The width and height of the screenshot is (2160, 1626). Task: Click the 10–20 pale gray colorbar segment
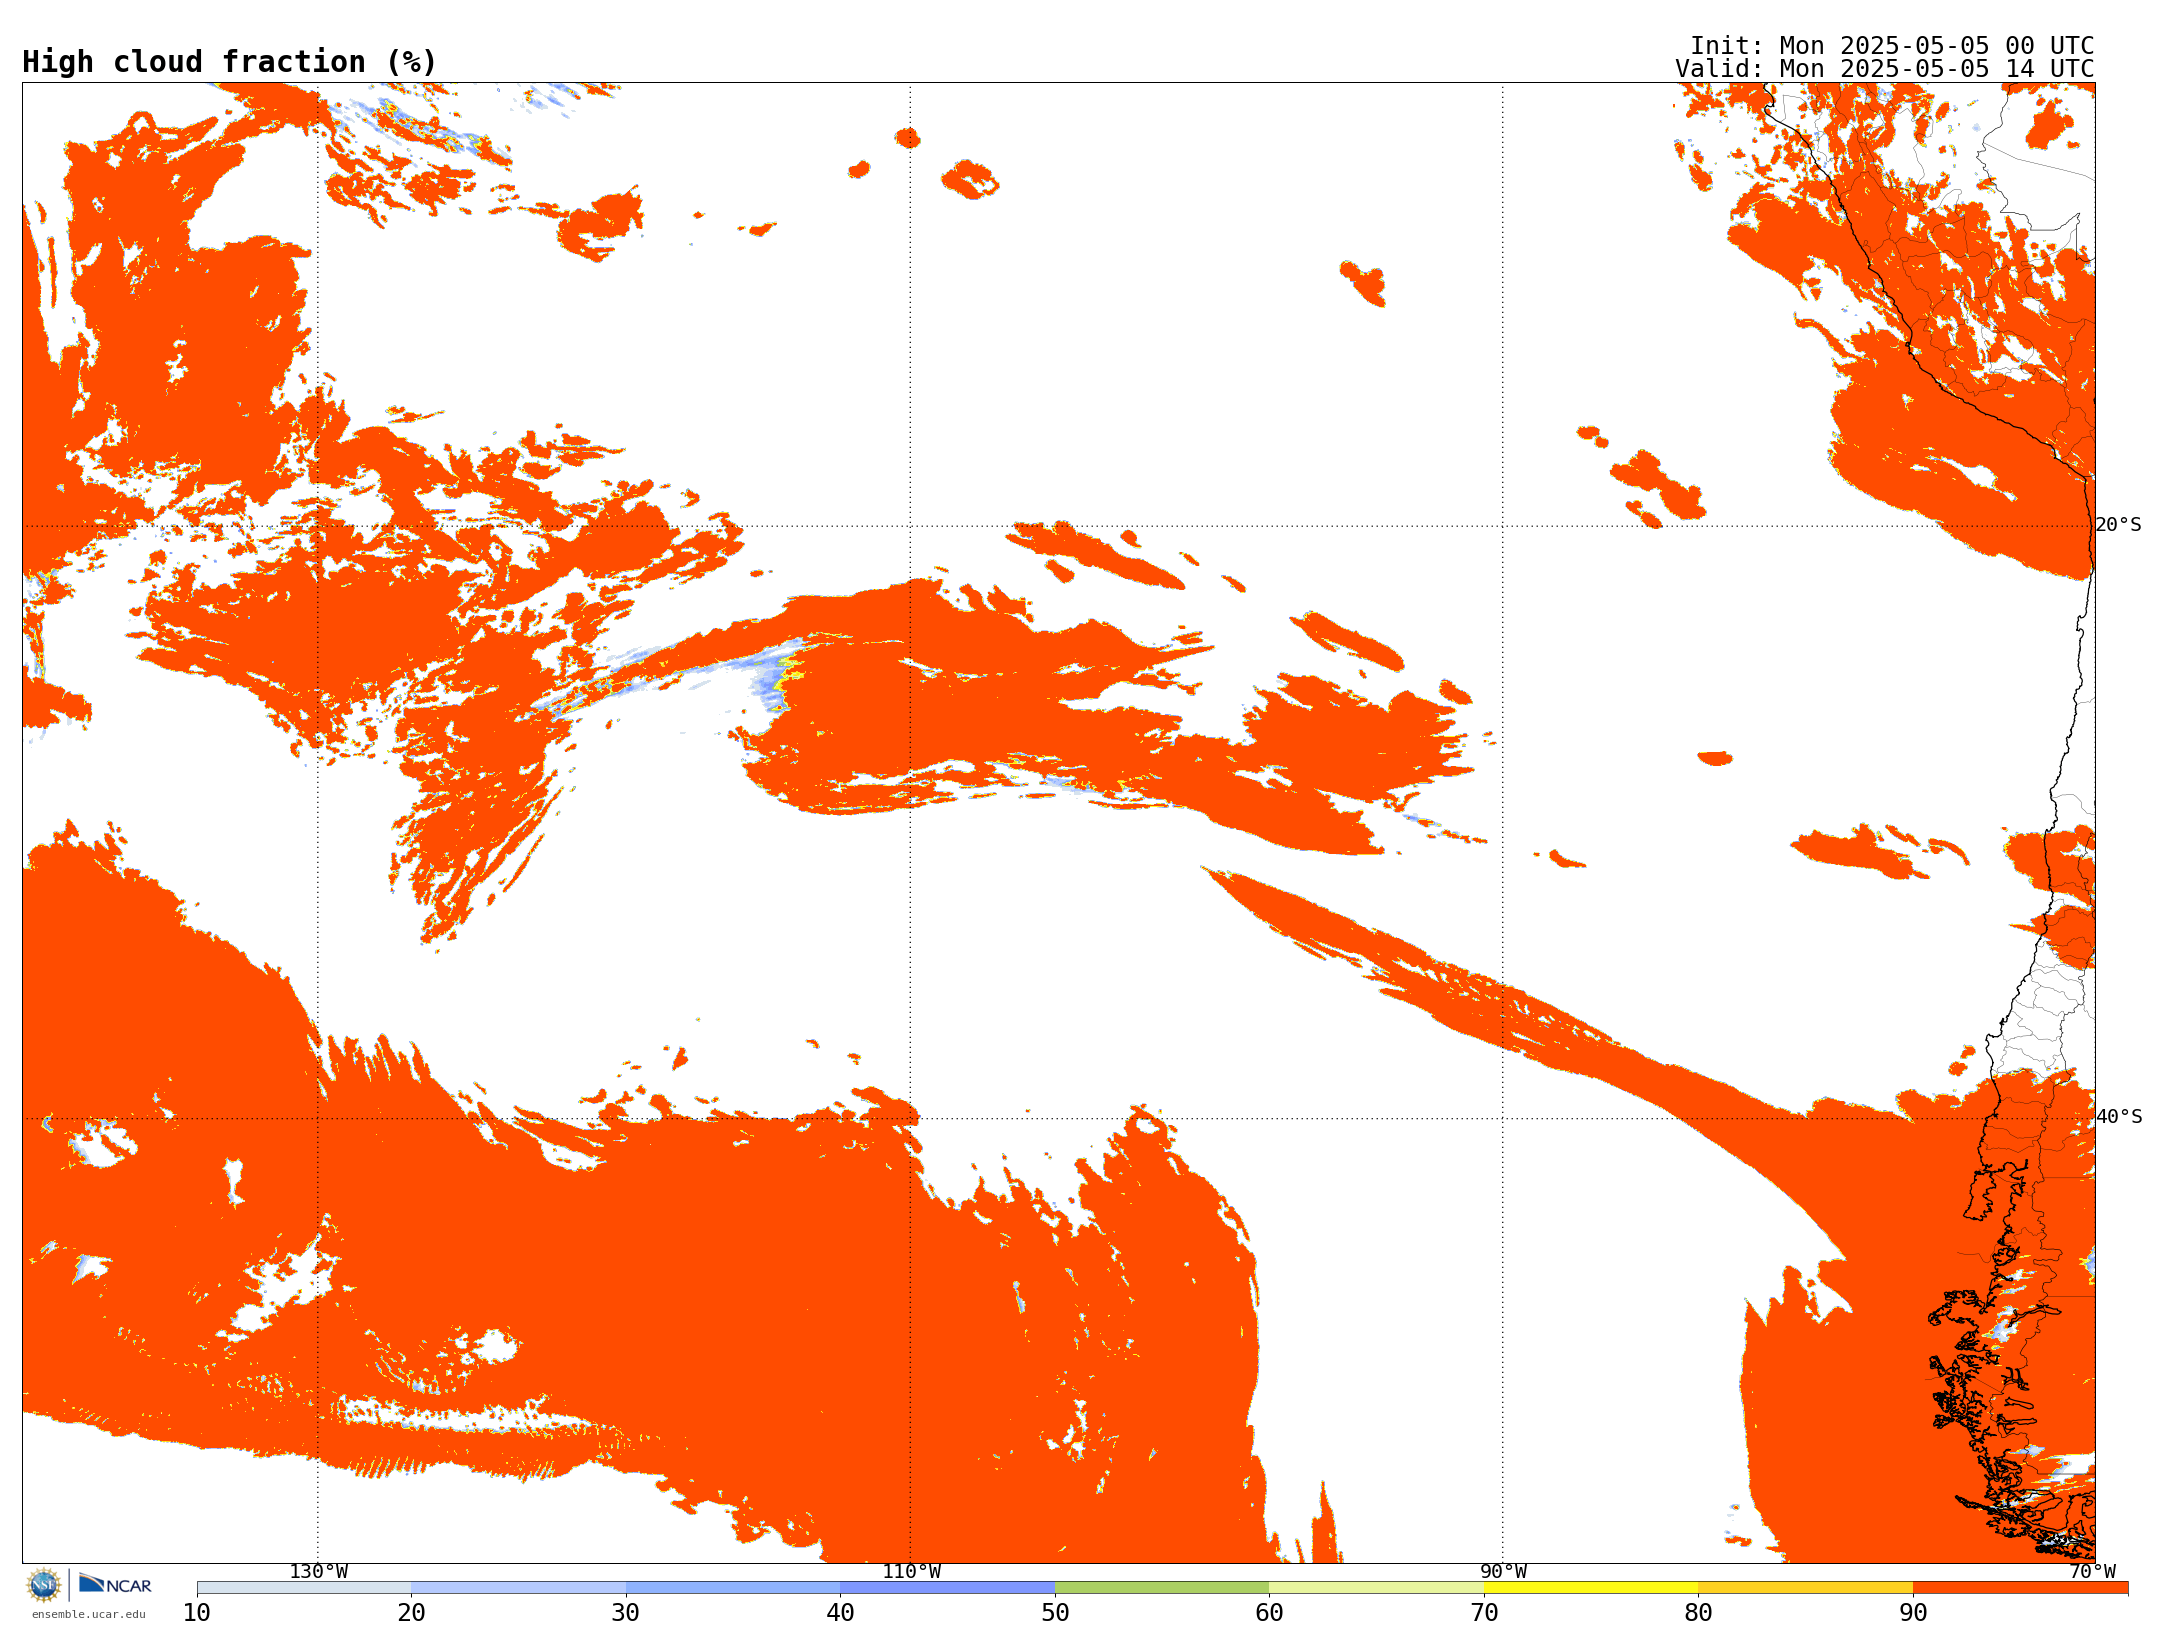click(304, 1588)
